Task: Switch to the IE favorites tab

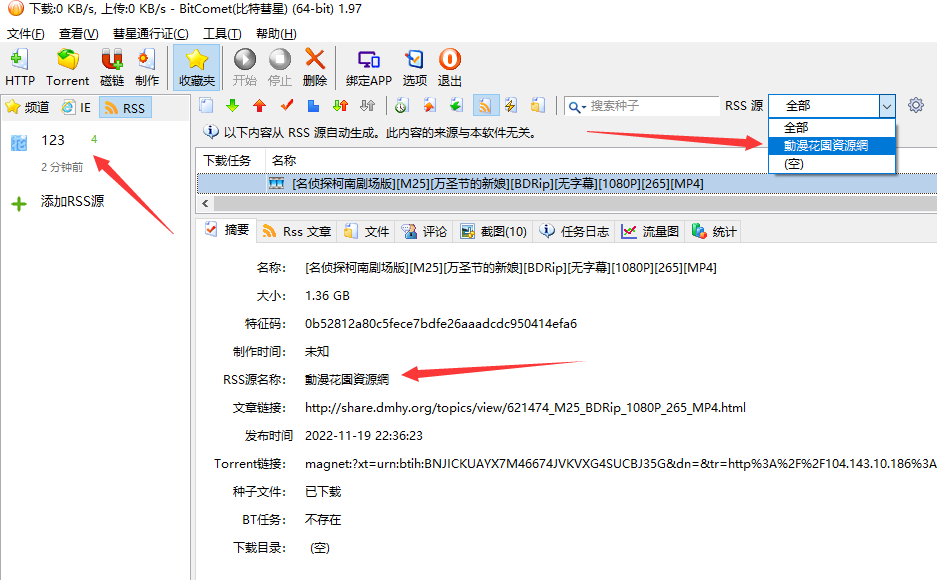Action: [x=76, y=108]
